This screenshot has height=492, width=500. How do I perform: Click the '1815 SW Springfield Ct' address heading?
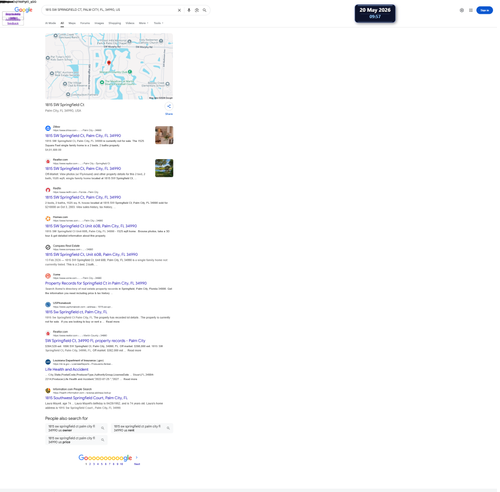[65, 105]
